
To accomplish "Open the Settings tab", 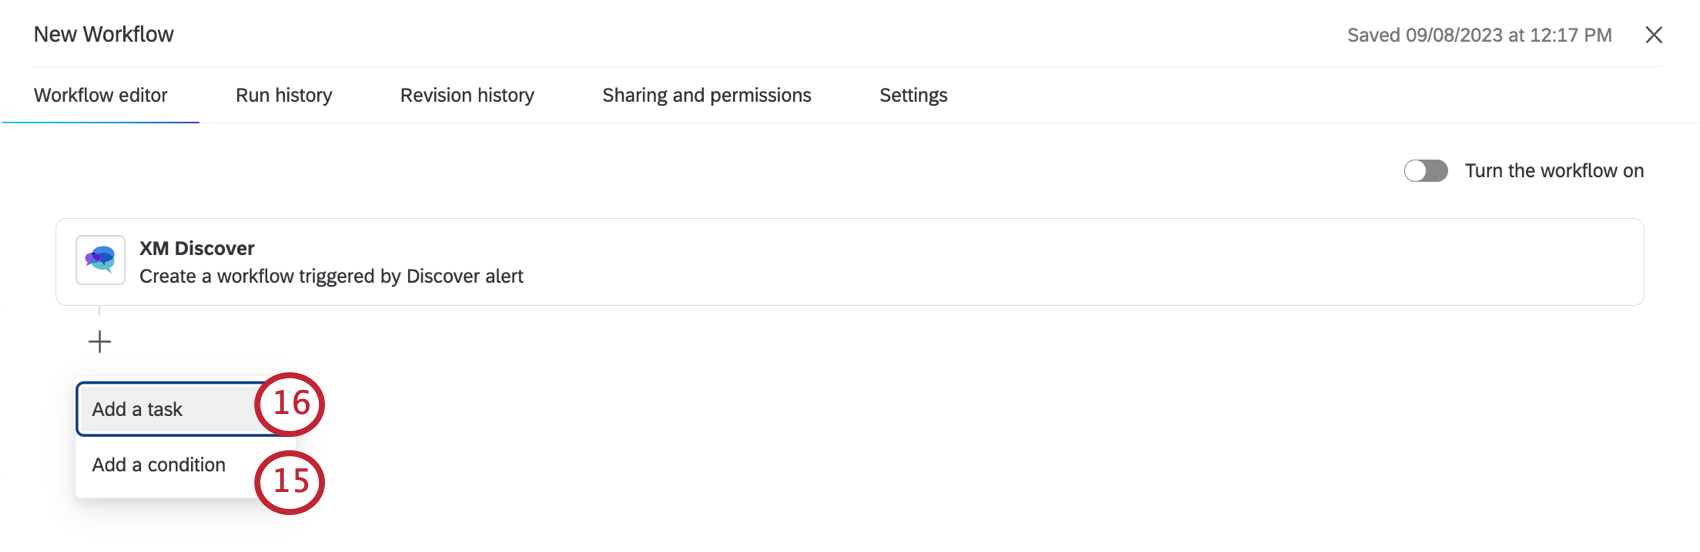I will [913, 95].
